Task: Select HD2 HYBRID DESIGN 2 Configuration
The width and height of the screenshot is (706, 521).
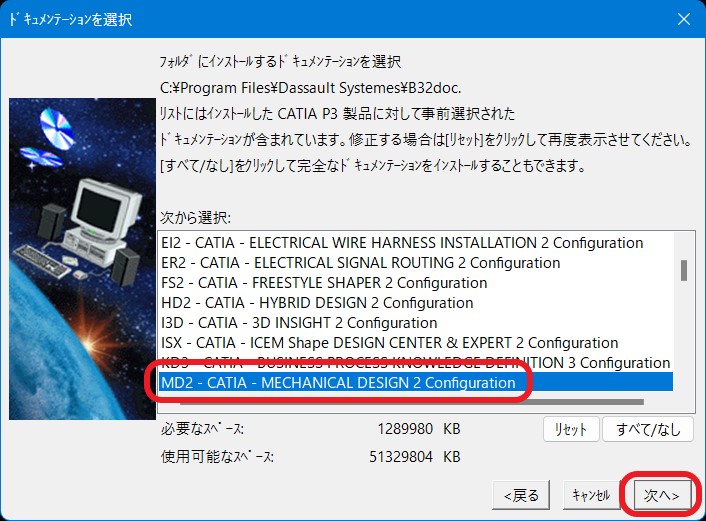Action: (x=416, y=303)
